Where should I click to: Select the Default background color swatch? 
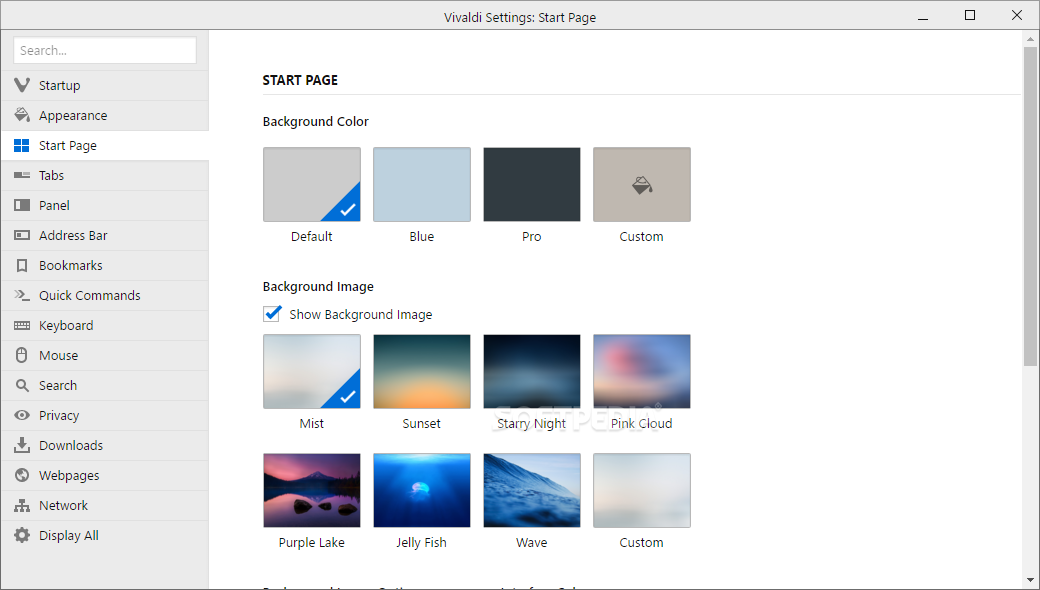coord(312,184)
